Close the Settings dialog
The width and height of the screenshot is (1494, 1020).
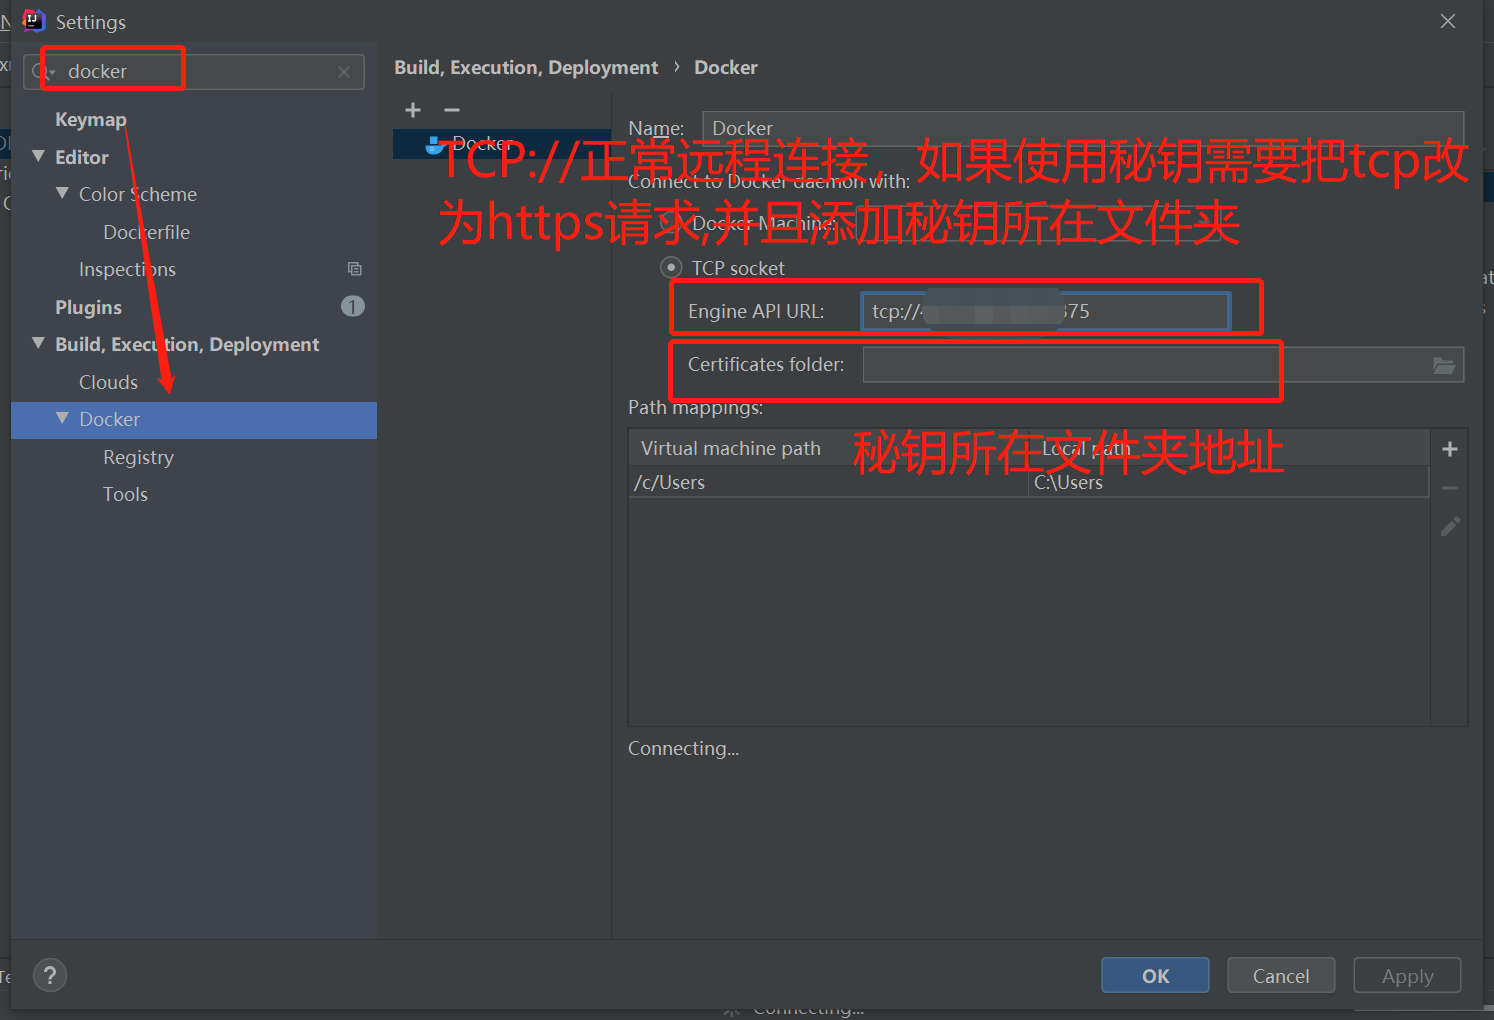1447,21
